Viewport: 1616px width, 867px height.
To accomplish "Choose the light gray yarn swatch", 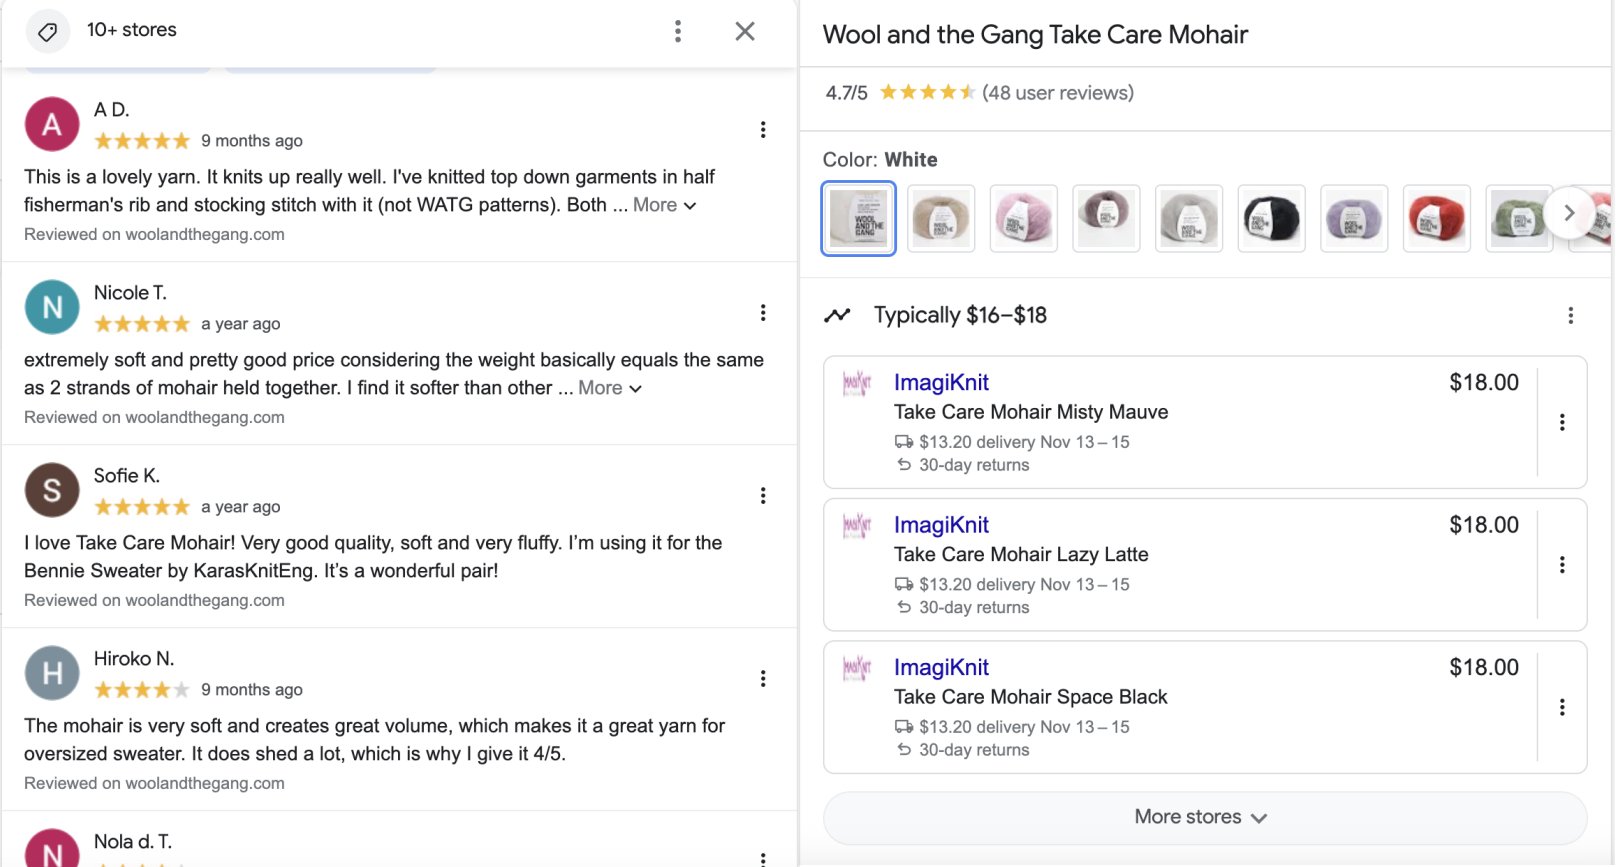I will (1189, 218).
